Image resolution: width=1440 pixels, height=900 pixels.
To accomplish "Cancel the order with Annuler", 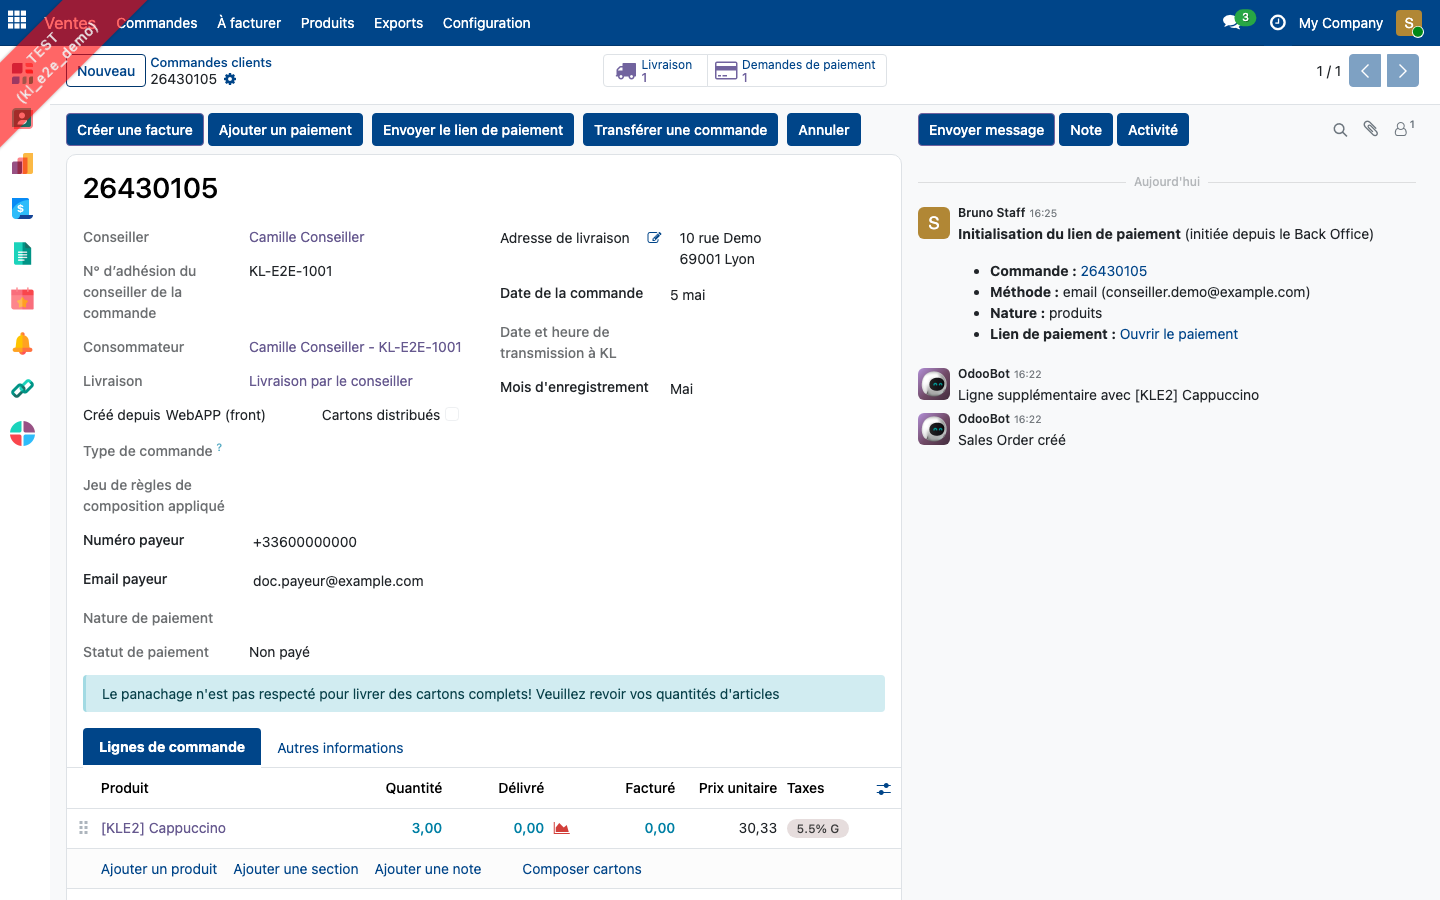I will click(824, 130).
